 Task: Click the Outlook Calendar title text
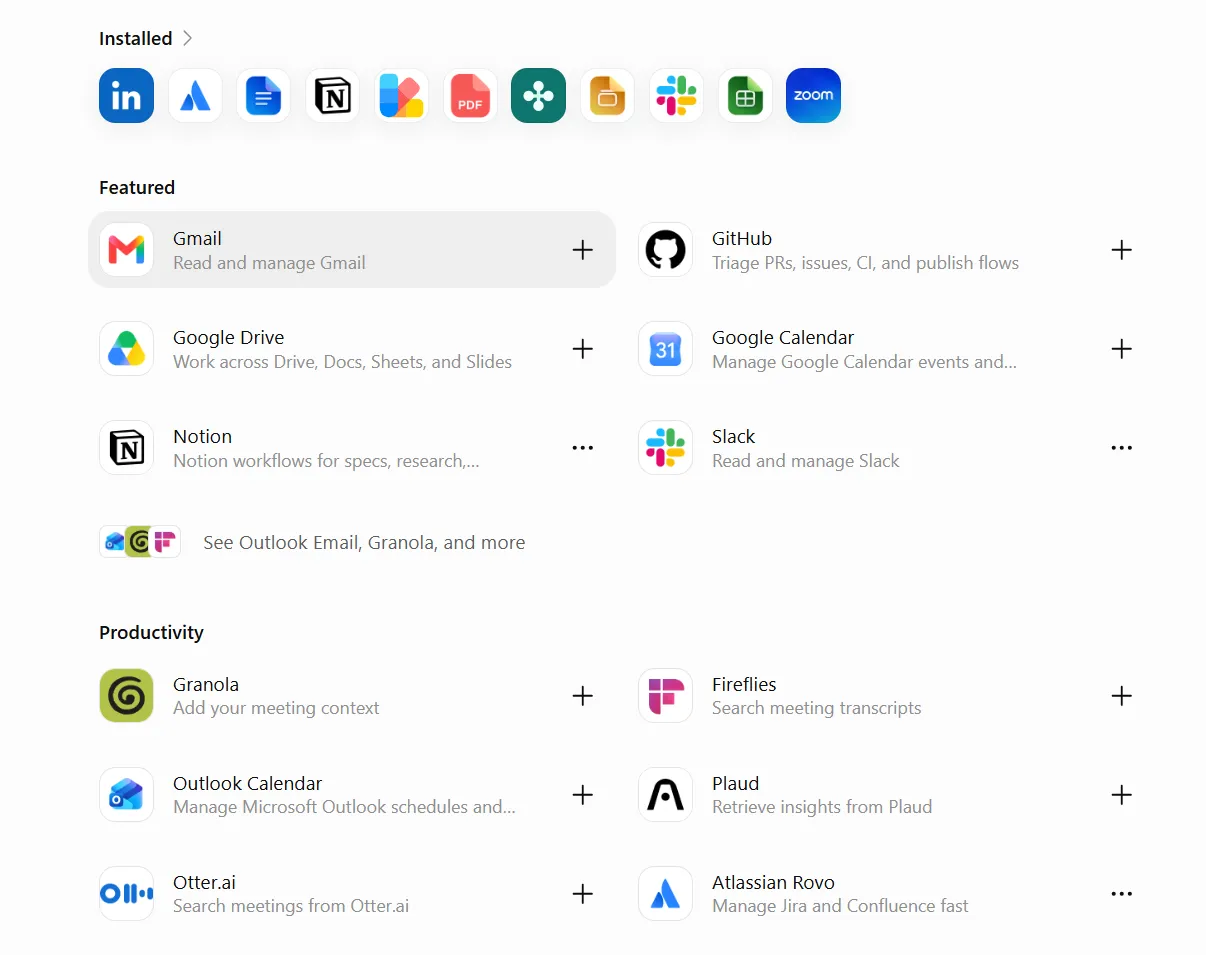tap(247, 783)
